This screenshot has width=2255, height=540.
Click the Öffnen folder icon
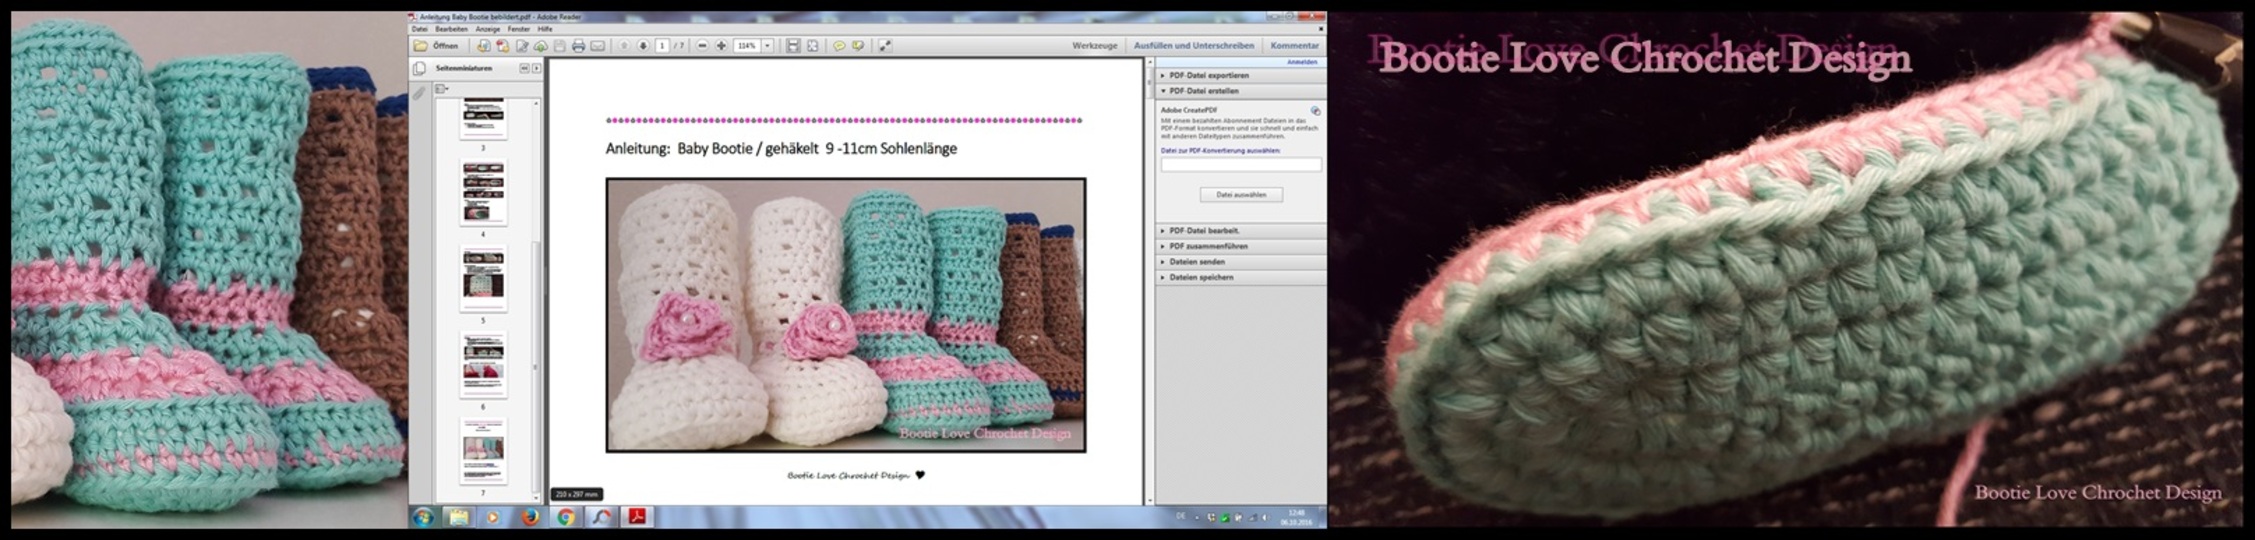coord(421,46)
